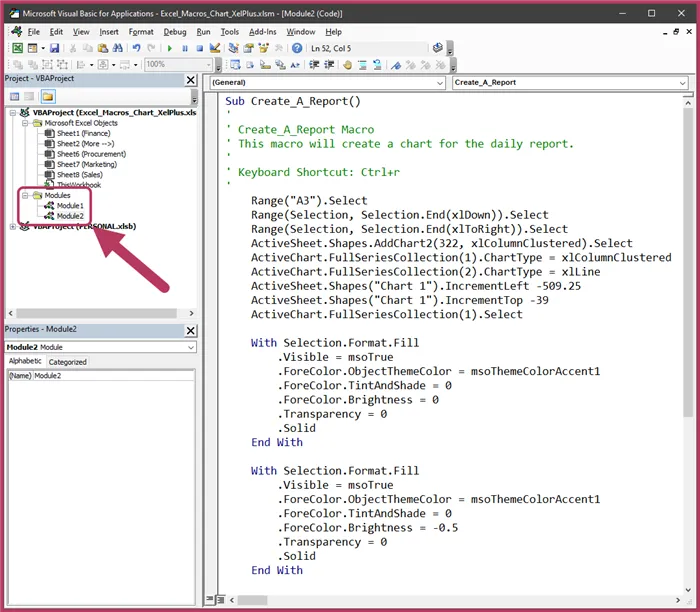The image size is (700, 612).
Task: Click the Save icon in the toolbar
Action: coord(54,48)
